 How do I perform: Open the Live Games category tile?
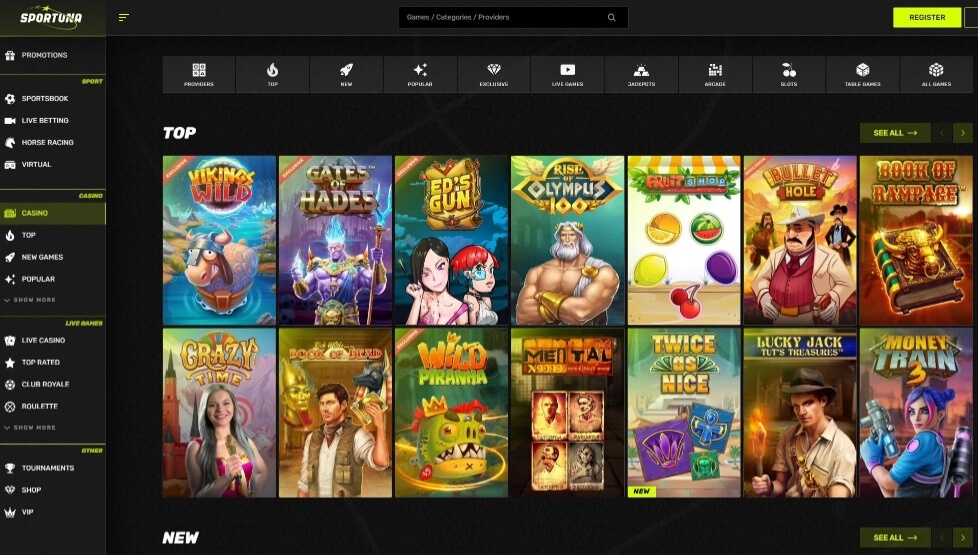point(568,74)
